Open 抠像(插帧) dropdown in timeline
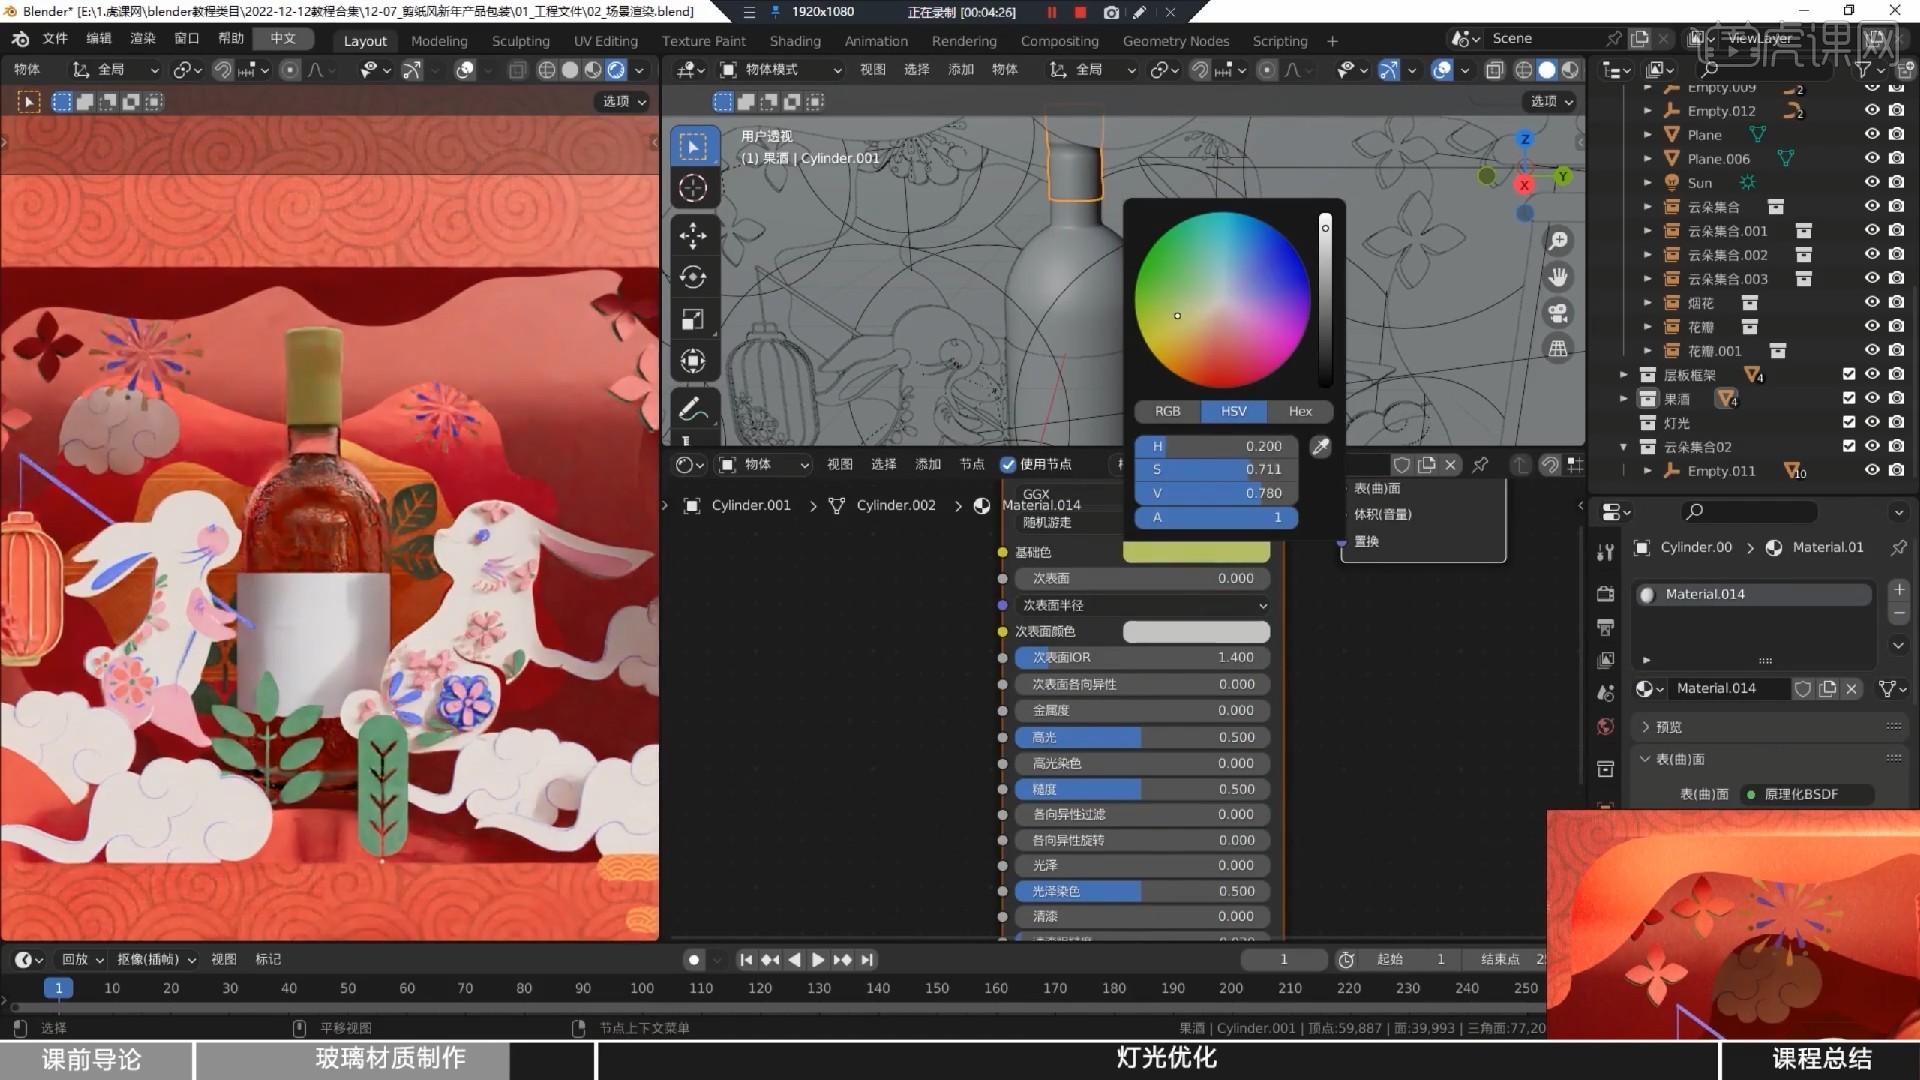 (x=156, y=959)
